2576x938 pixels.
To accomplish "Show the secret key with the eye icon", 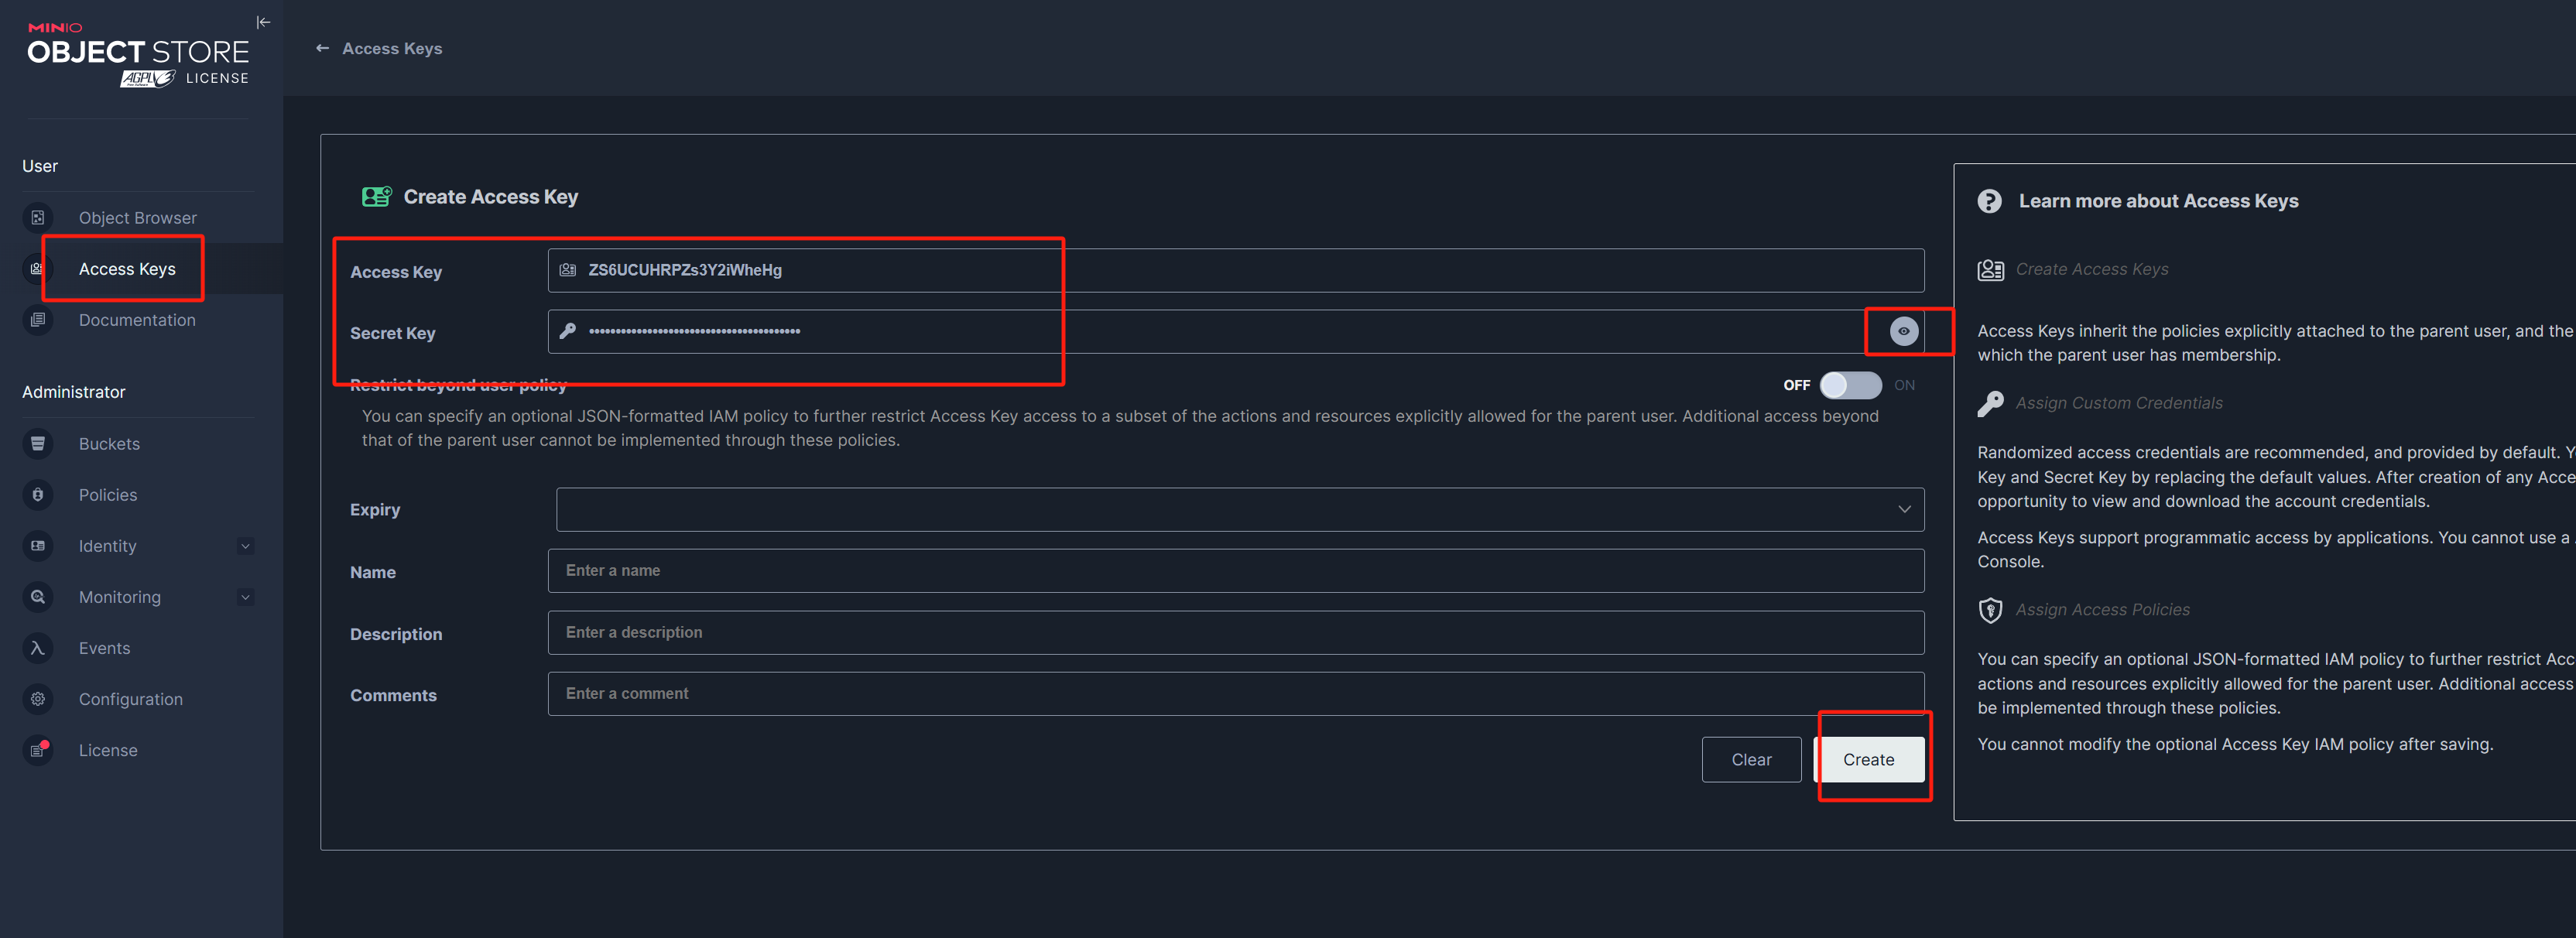I will [1903, 331].
